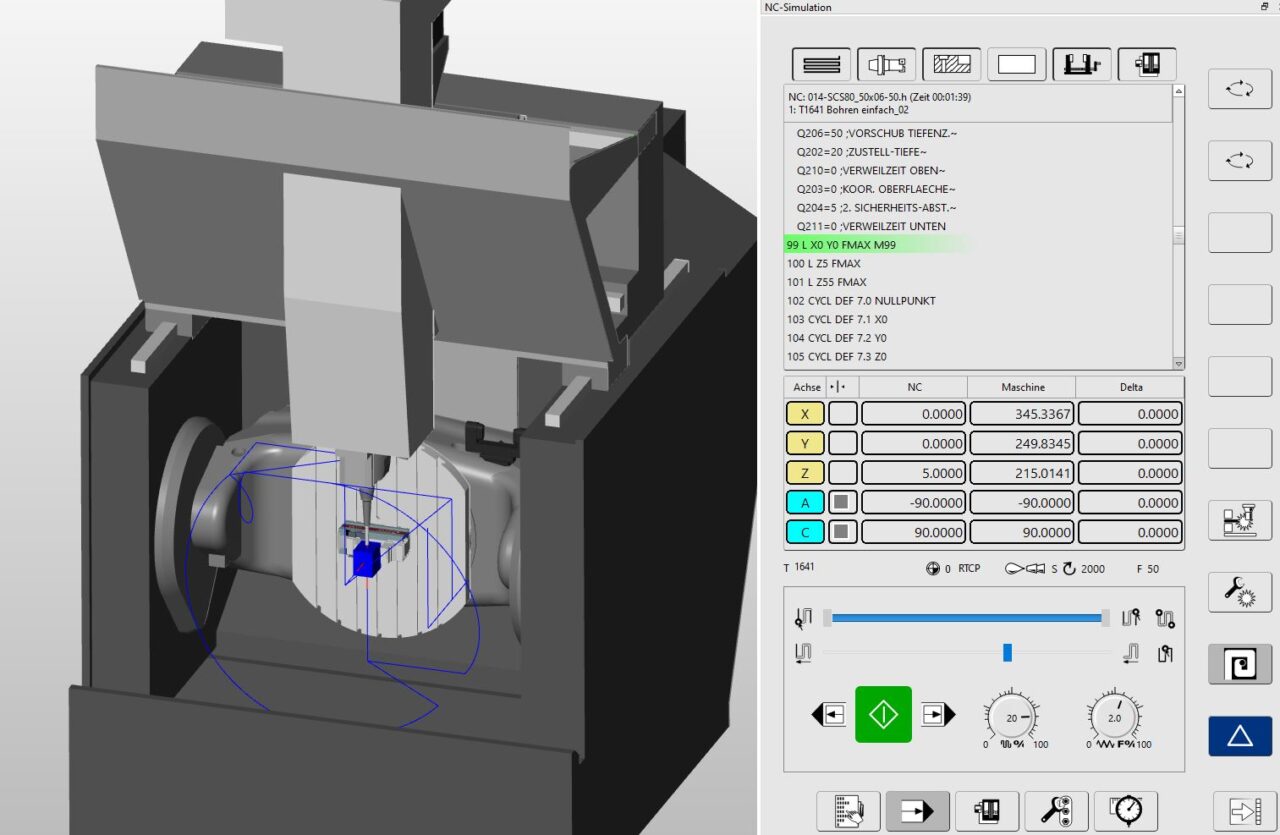Open the axis column header filter arrows
This screenshot has width=1280, height=835.
(x=838, y=387)
